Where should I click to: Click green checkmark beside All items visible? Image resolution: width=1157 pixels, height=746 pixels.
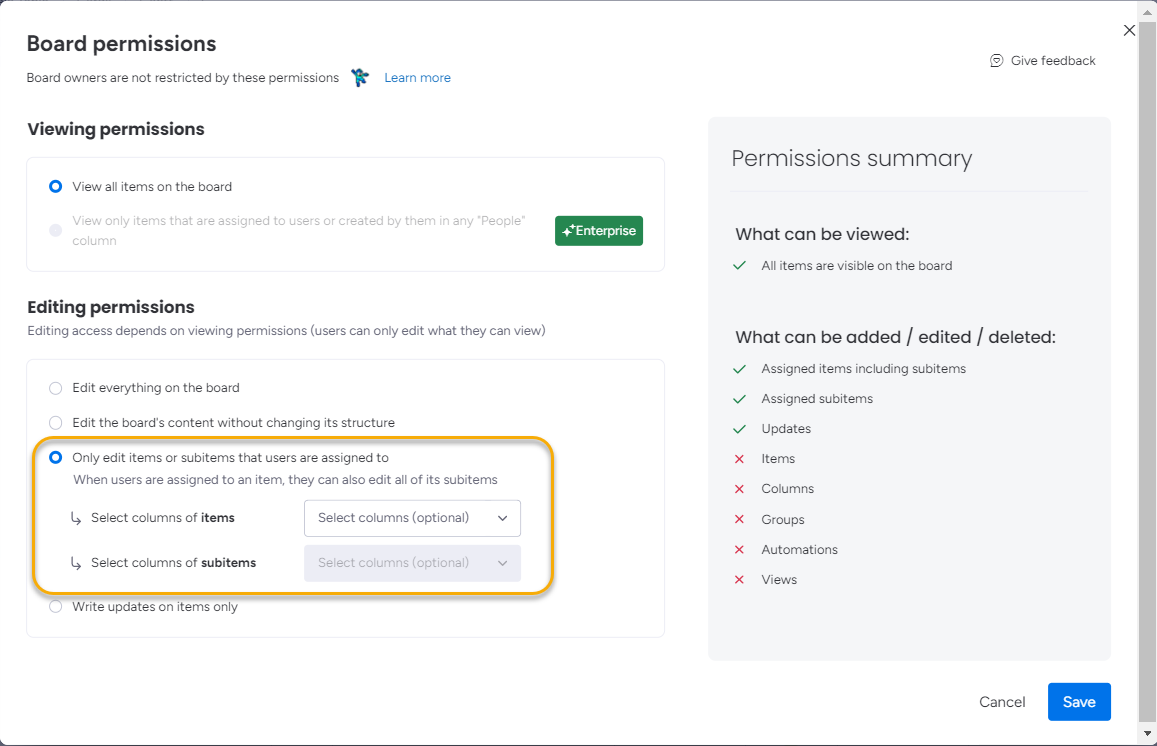[x=739, y=266]
